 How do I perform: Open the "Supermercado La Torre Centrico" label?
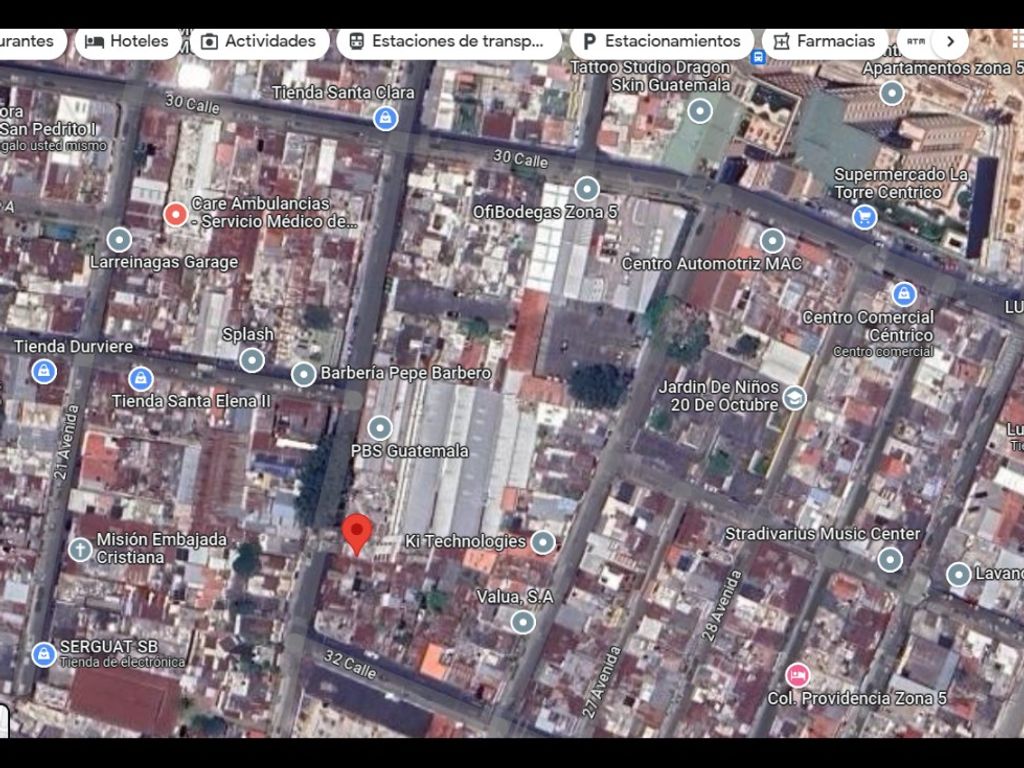pyautogui.click(x=901, y=184)
